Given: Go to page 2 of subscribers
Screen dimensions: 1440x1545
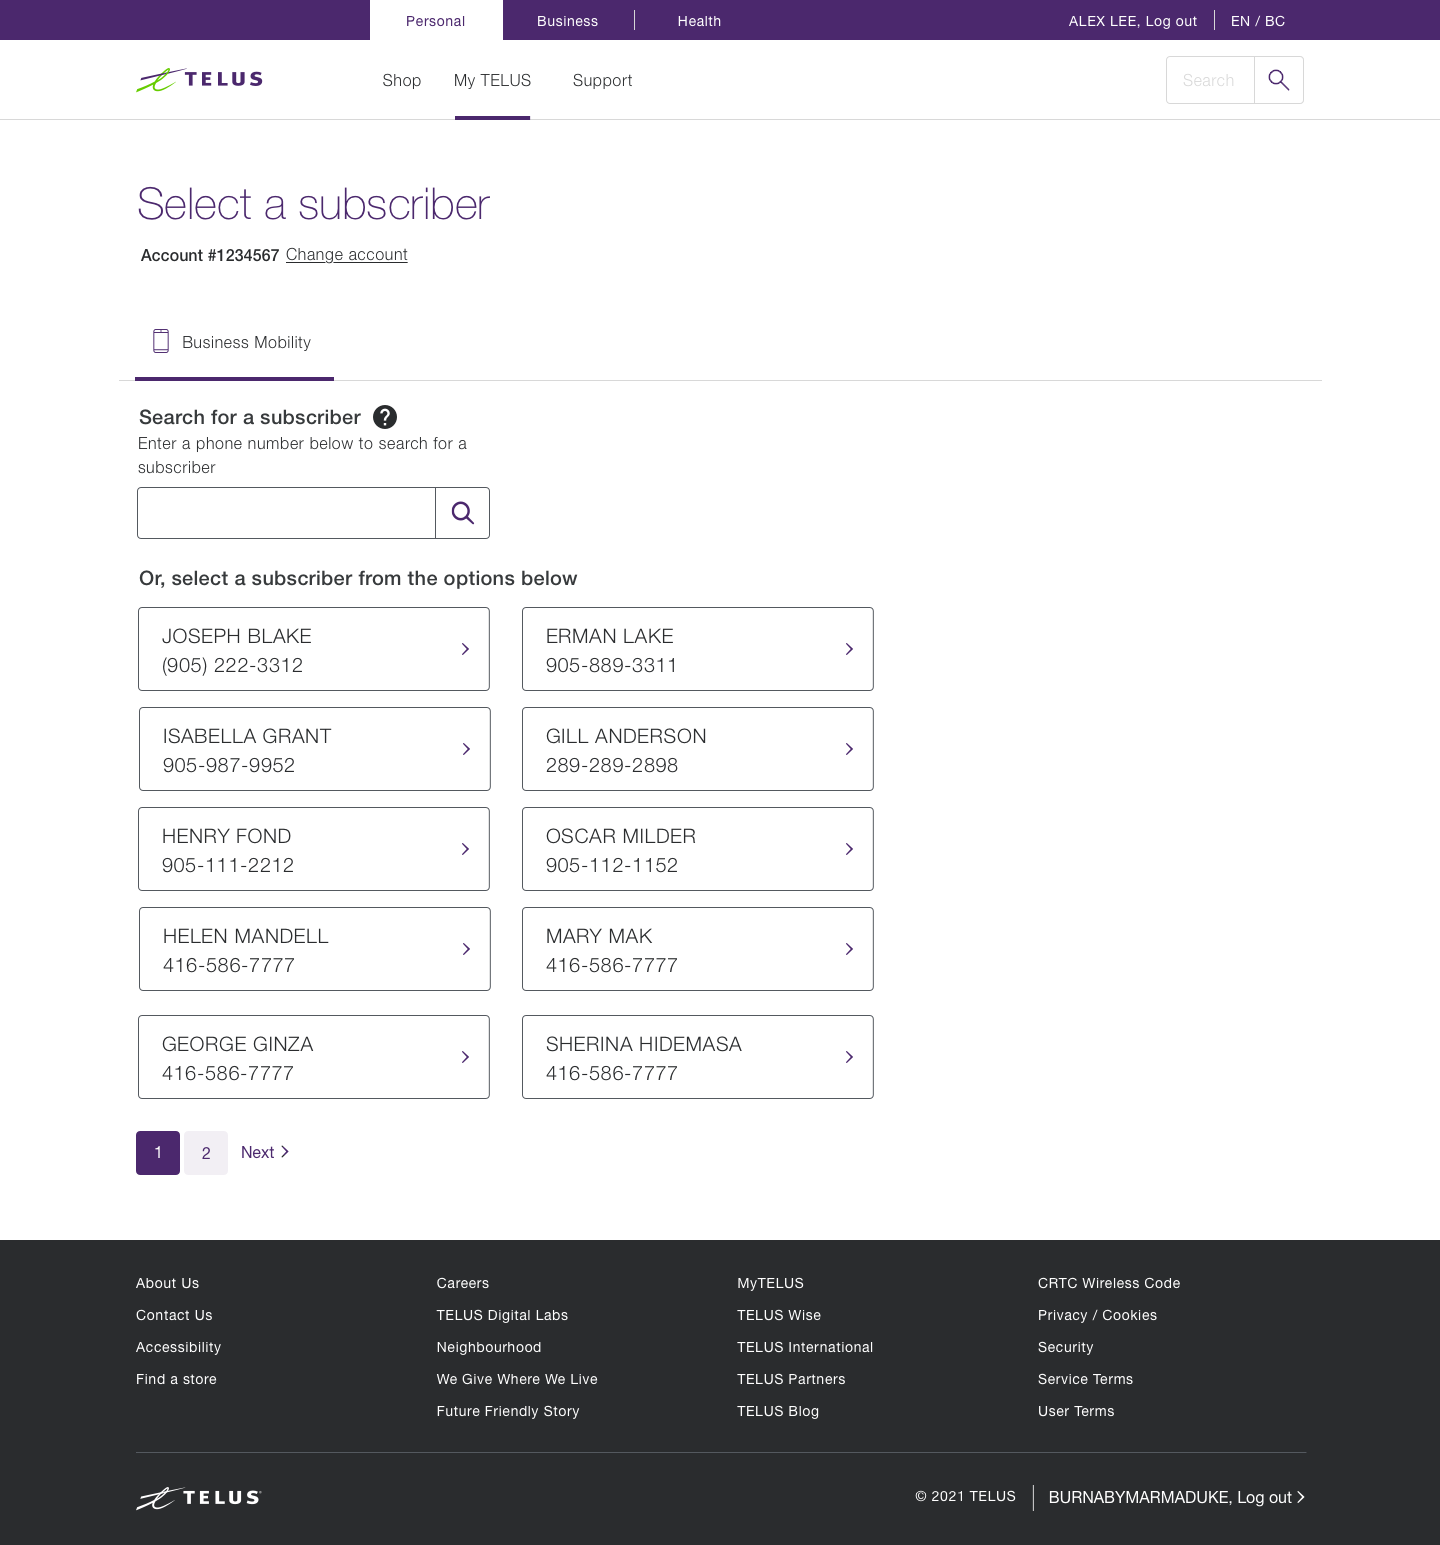Looking at the screenshot, I should point(206,1153).
